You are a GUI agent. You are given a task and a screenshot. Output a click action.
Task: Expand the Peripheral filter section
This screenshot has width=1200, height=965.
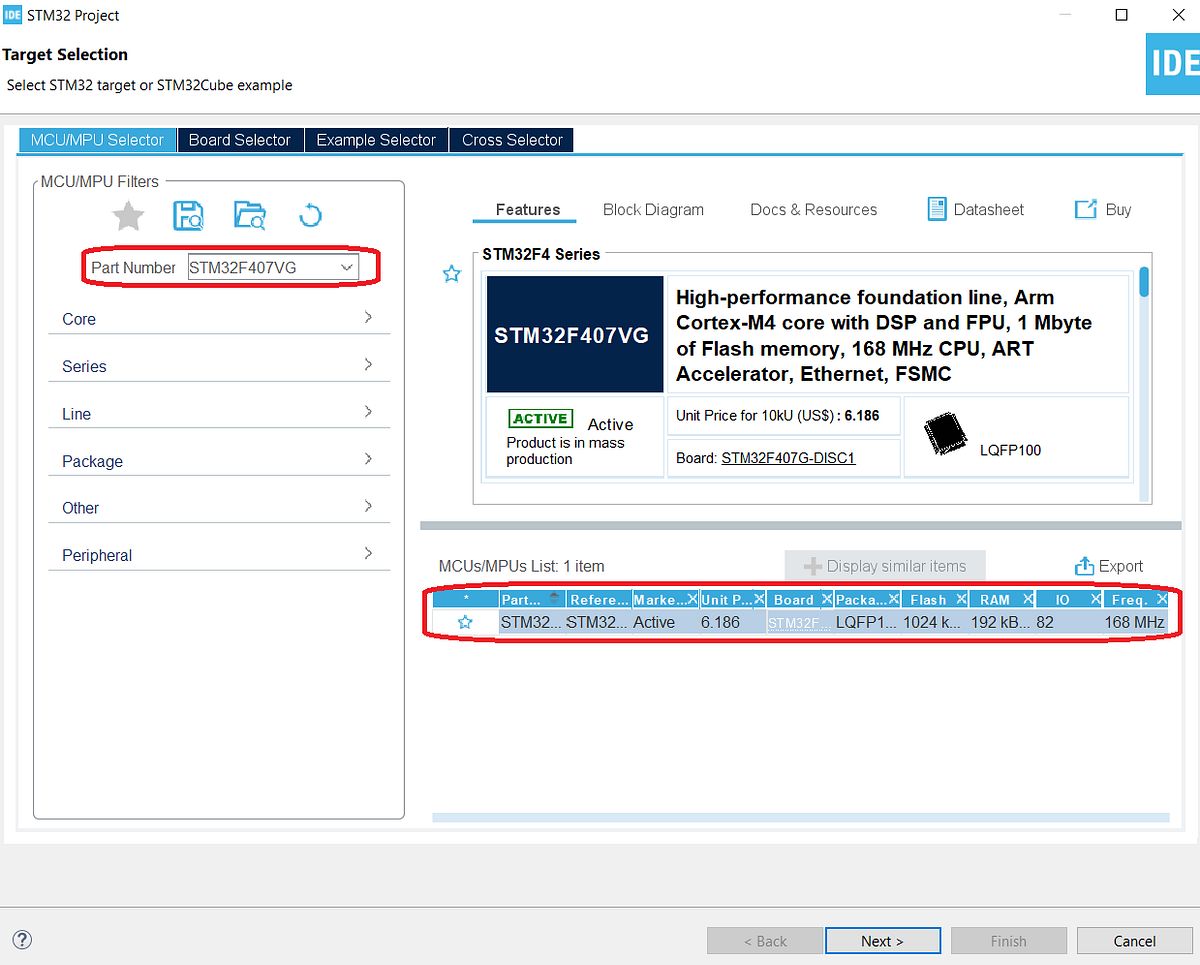coord(219,555)
